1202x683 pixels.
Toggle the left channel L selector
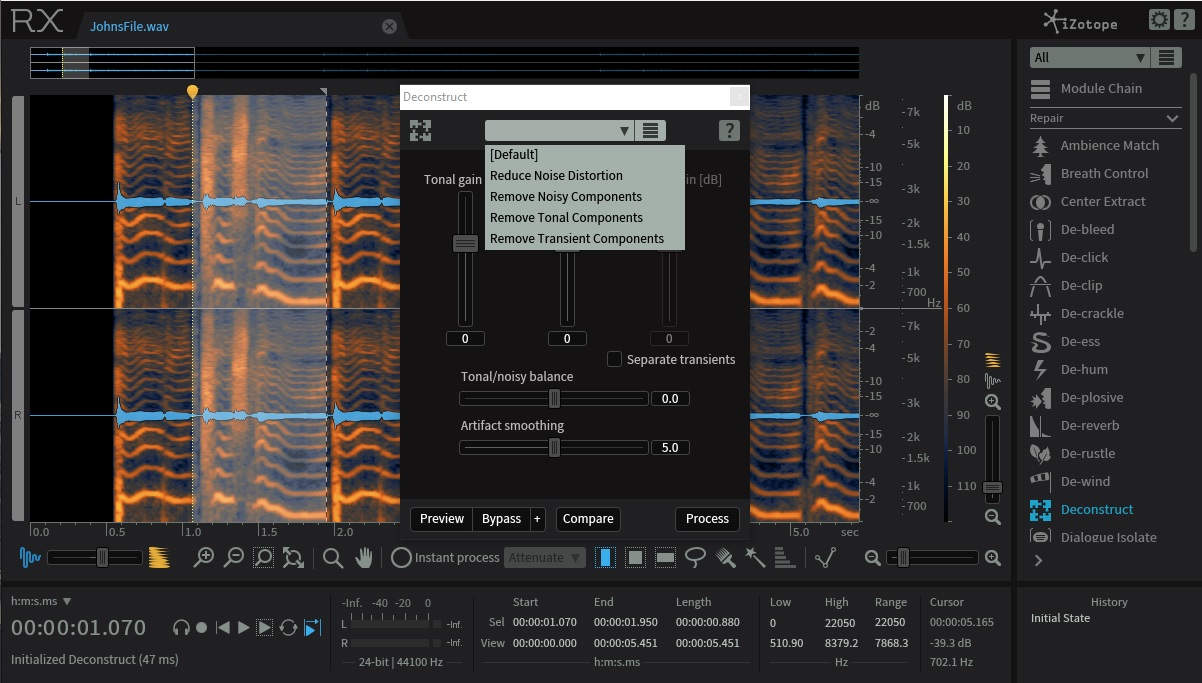pyautogui.click(x=17, y=201)
